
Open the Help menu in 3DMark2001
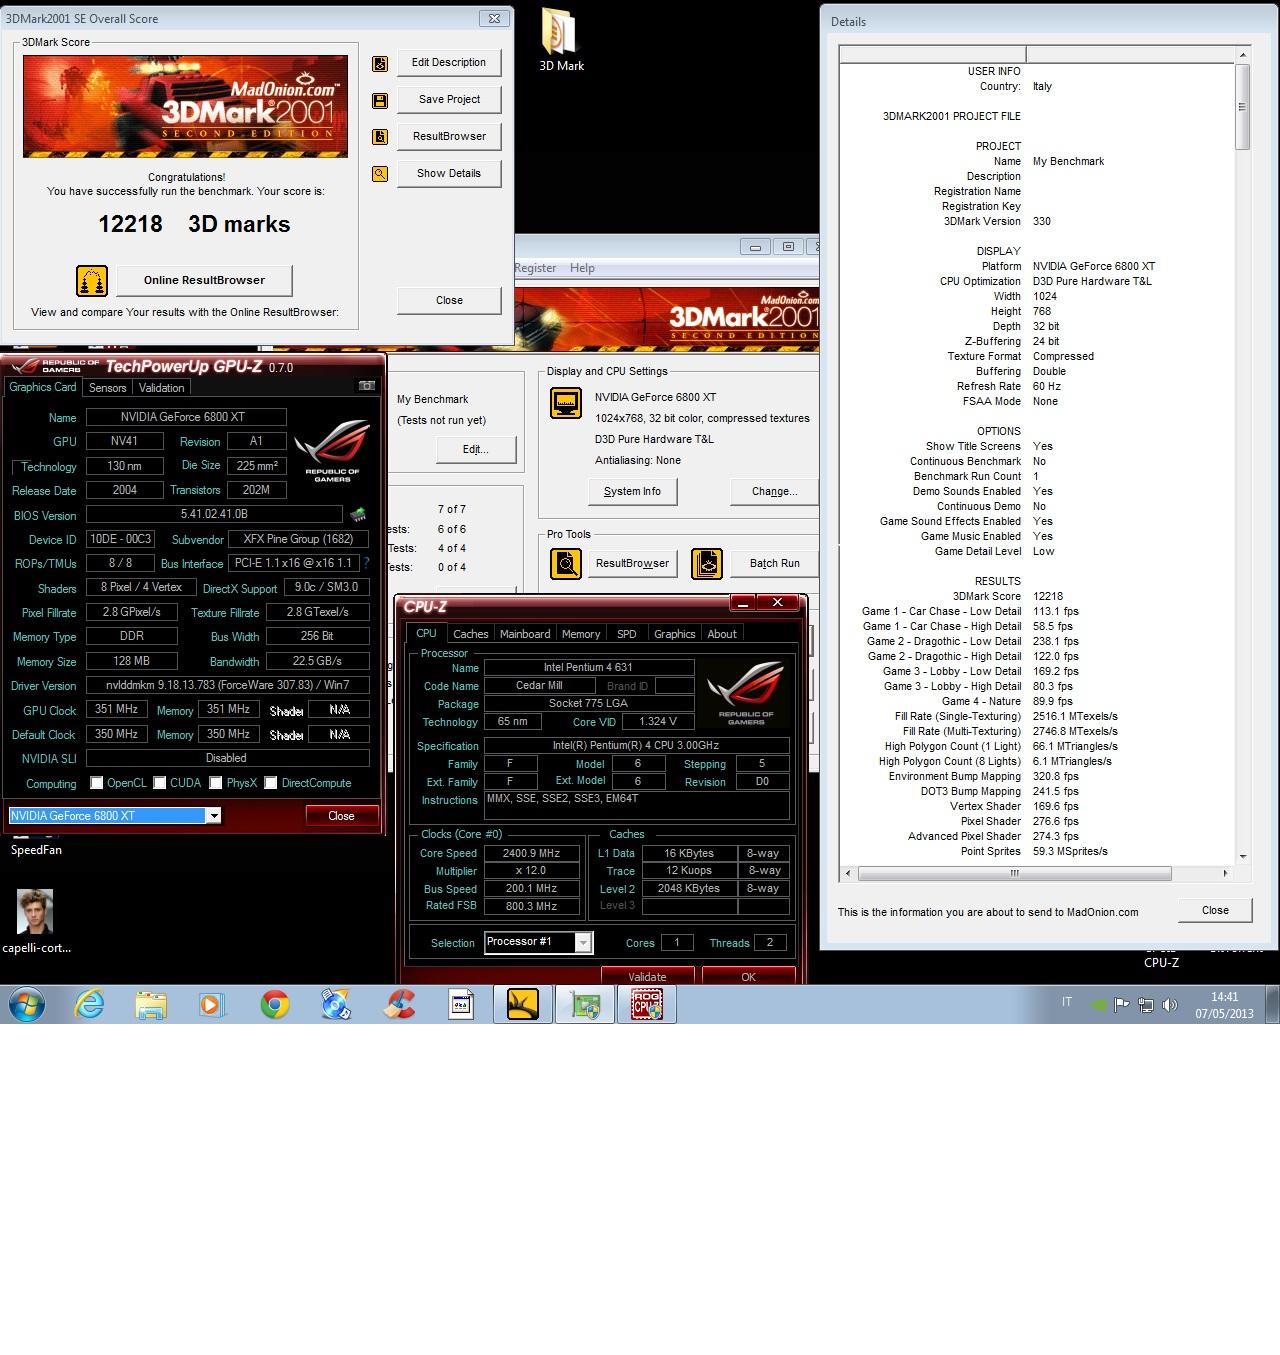click(x=582, y=268)
